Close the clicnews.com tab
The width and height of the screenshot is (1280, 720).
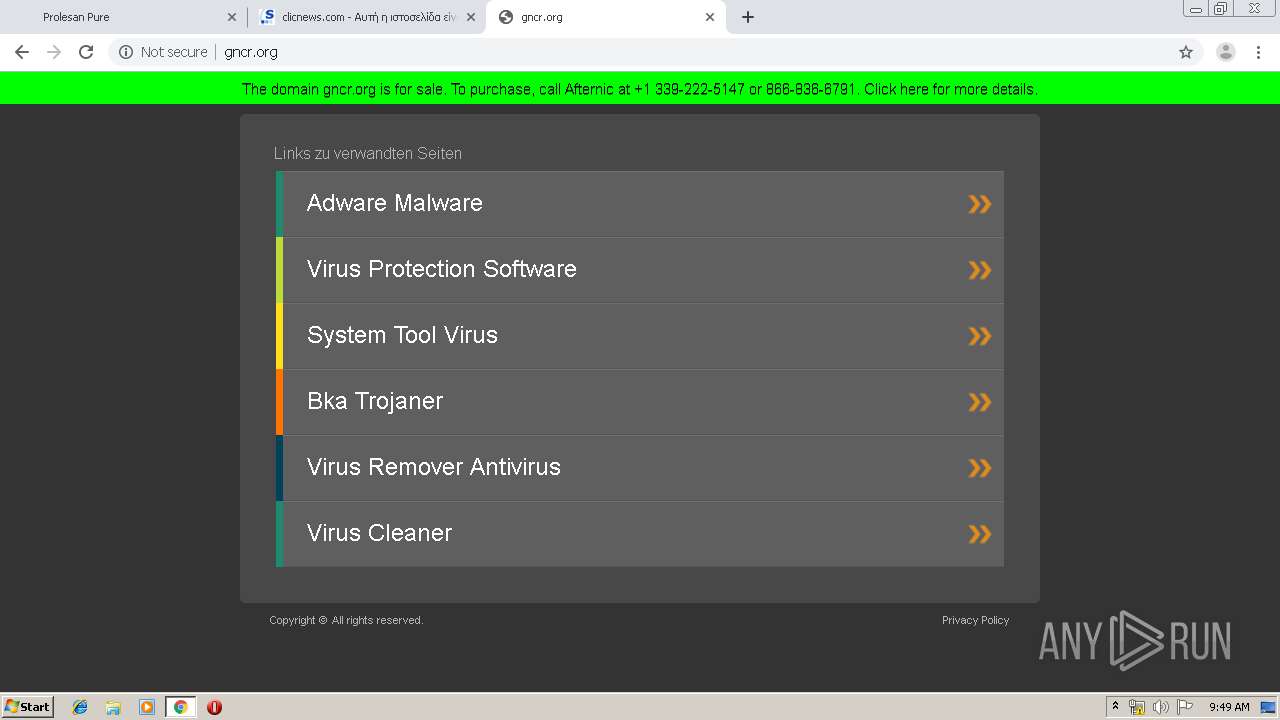coord(471,17)
